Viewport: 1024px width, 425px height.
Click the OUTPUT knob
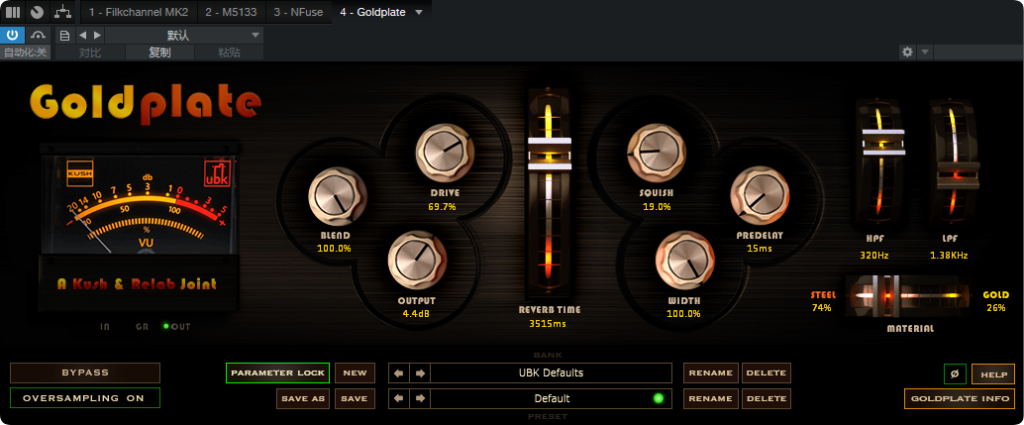(417, 261)
